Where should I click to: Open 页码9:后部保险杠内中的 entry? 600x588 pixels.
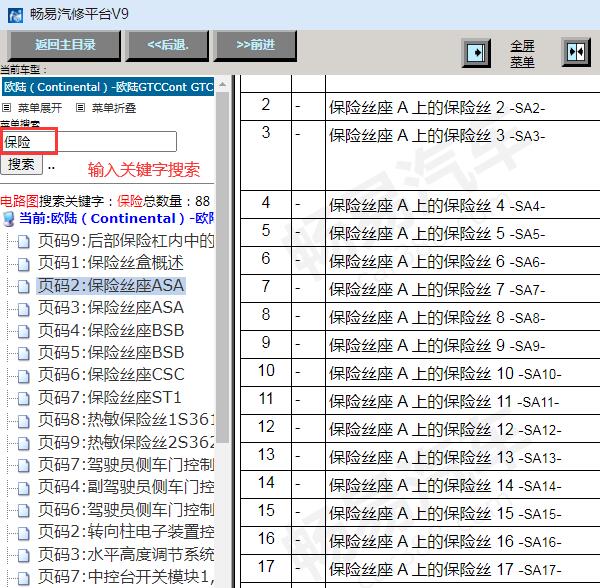[x=126, y=241]
